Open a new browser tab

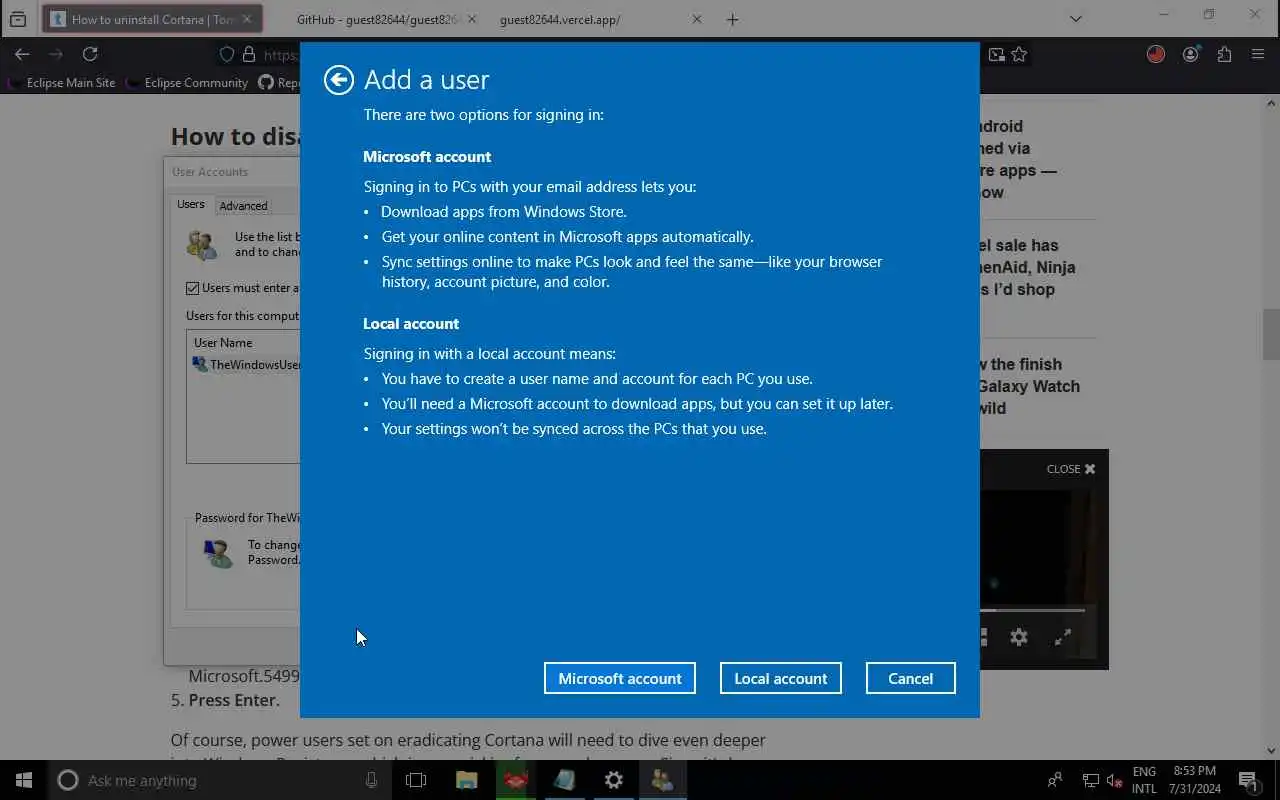pyautogui.click(x=733, y=19)
